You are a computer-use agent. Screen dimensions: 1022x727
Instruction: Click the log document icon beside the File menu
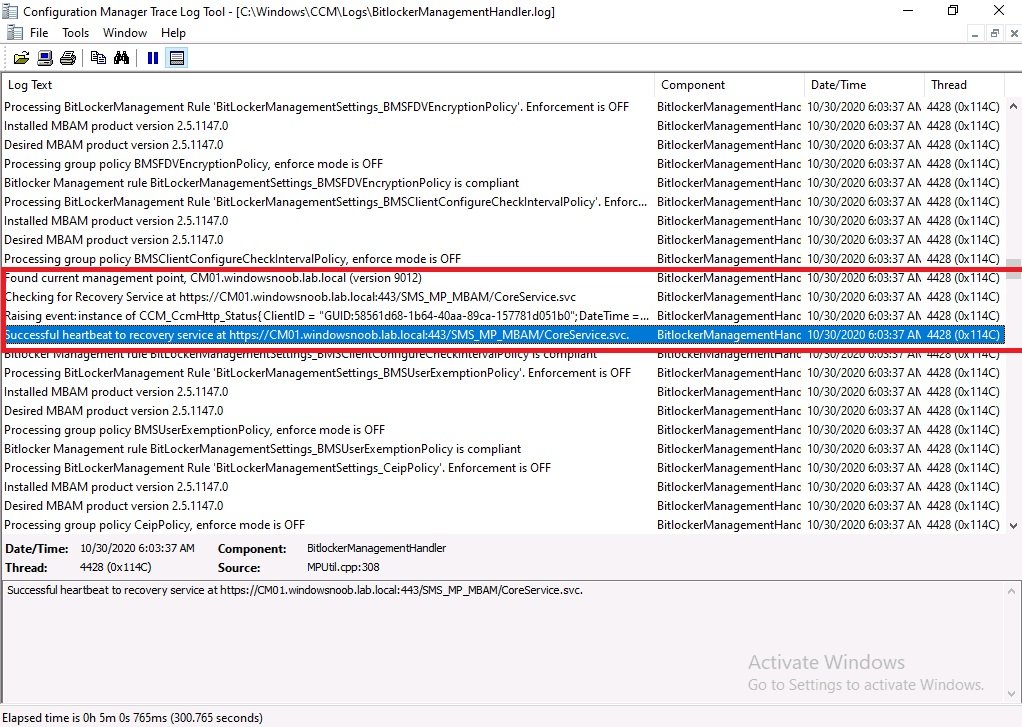14,33
